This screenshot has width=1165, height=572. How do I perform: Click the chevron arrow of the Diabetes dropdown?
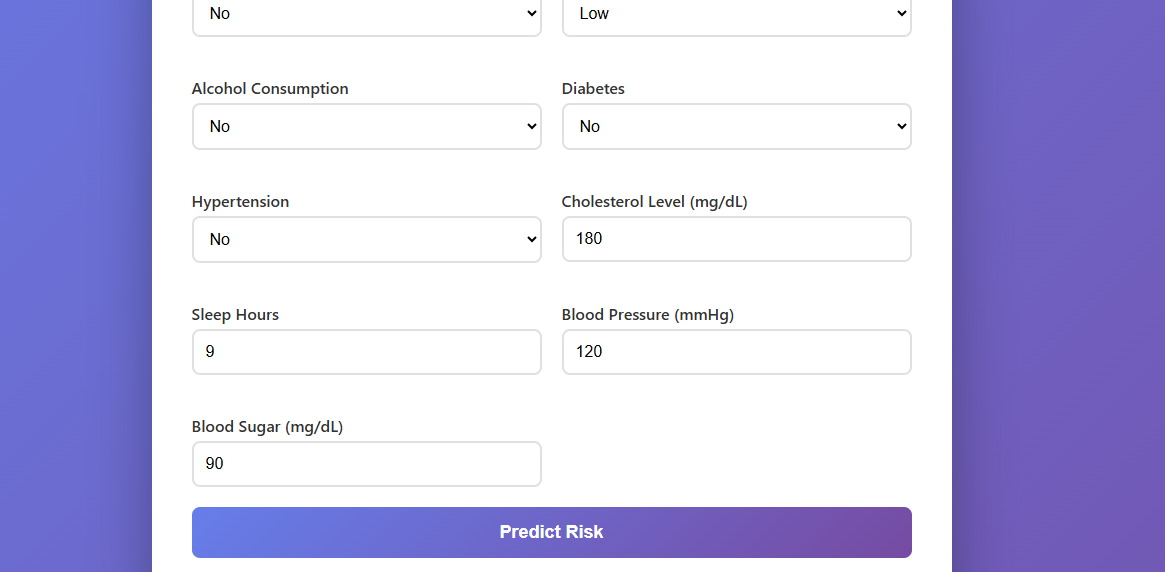[901, 127]
